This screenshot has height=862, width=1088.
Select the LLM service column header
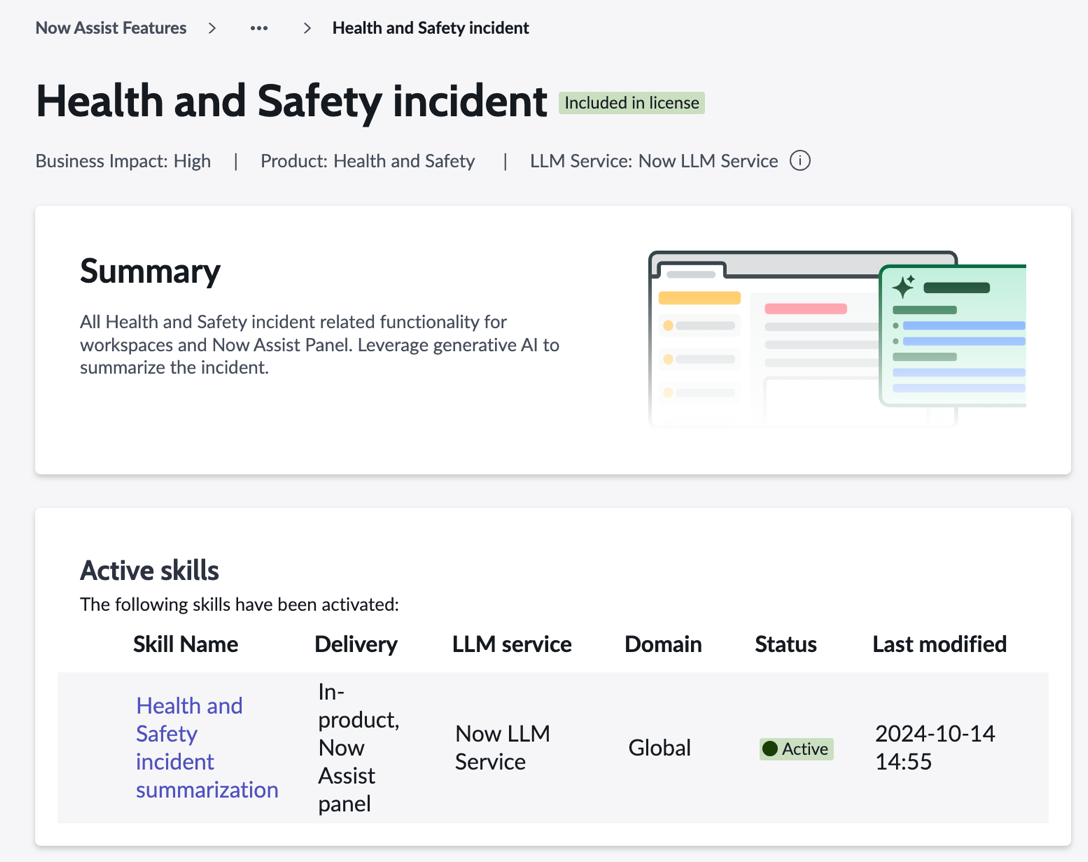(512, 644)
